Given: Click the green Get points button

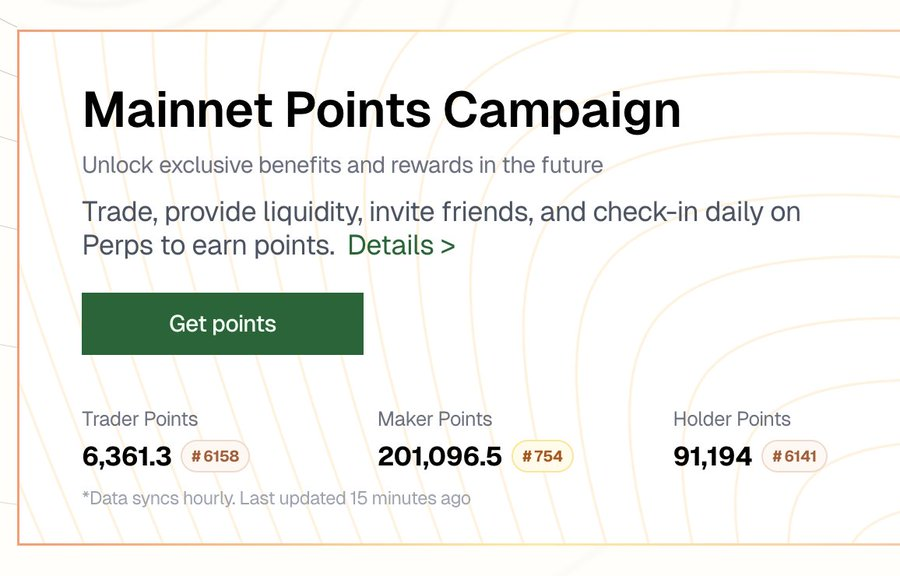Looking at the screenshot, I should click(222, 324).
